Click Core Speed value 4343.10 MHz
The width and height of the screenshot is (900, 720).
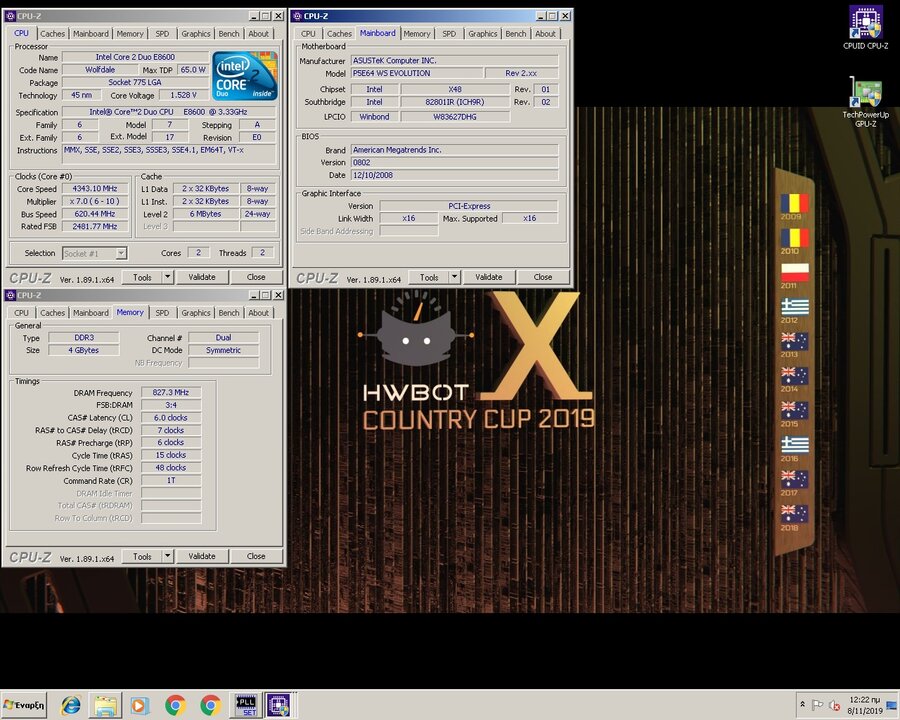[95, 188]
